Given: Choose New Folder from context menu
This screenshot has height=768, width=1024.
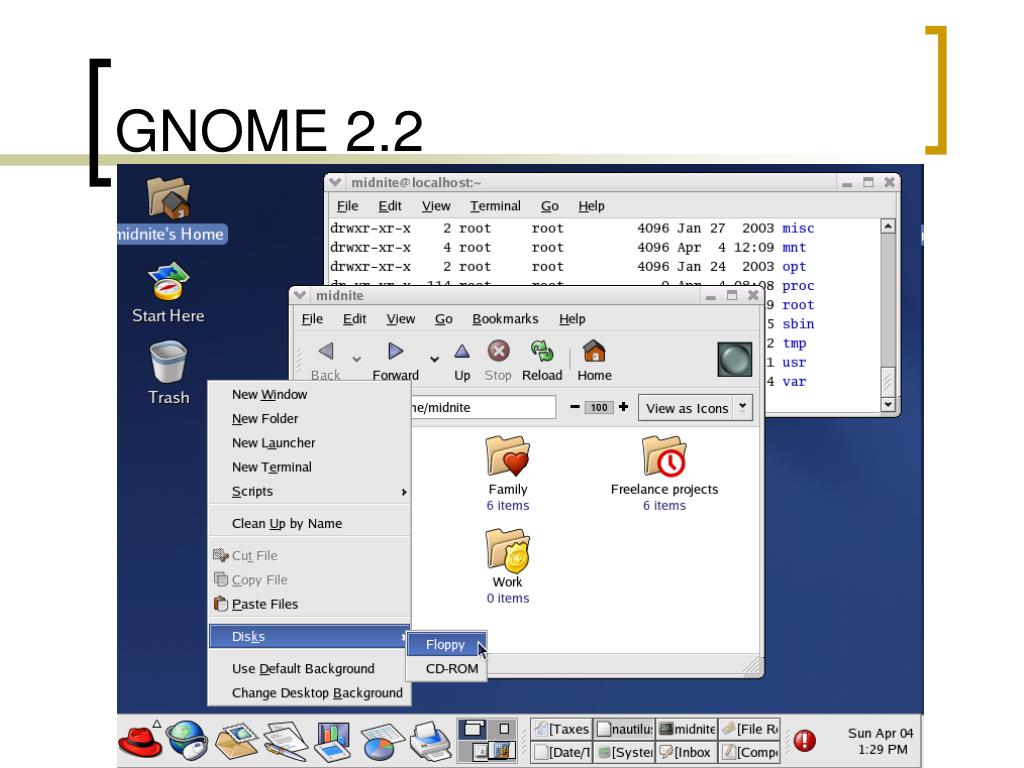Looking at the screenshot, I should (x=310, y=419).
